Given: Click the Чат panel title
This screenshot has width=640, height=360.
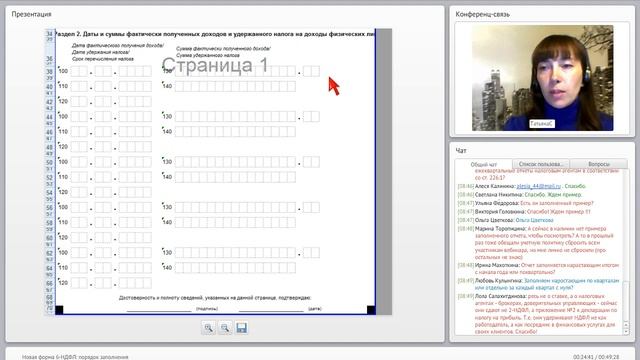Looking at the screenshot, I should pyautogui.click(x=461, y=151).
